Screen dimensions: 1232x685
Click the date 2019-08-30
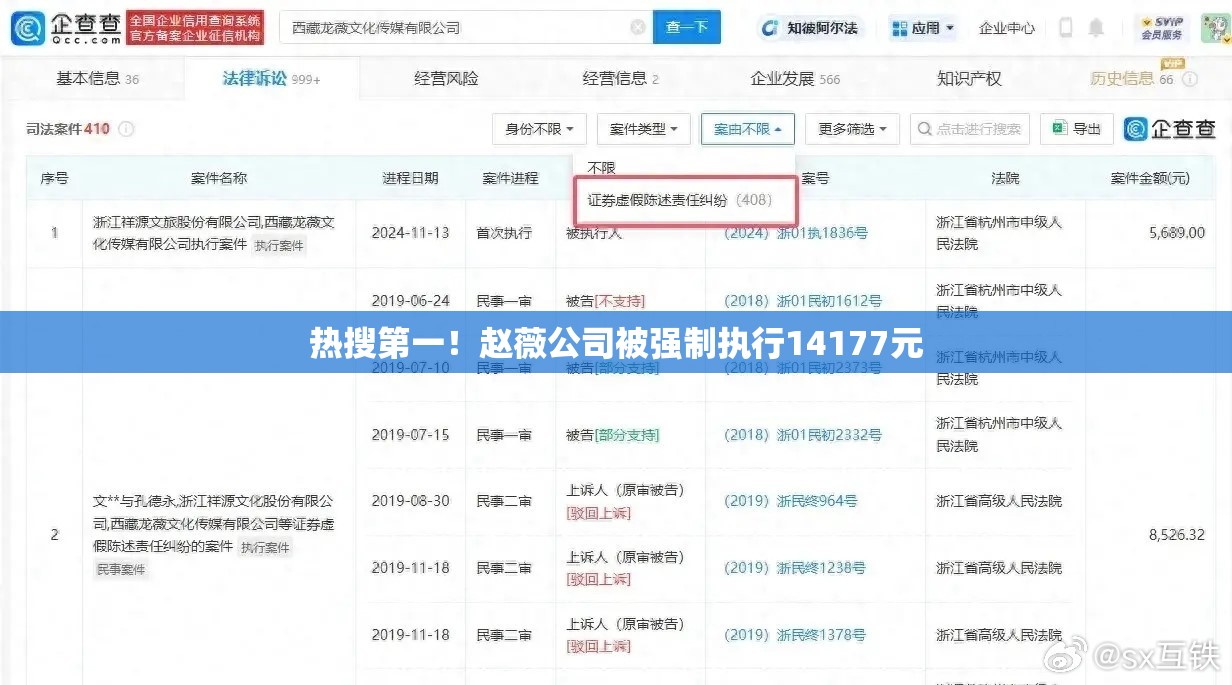410,501
